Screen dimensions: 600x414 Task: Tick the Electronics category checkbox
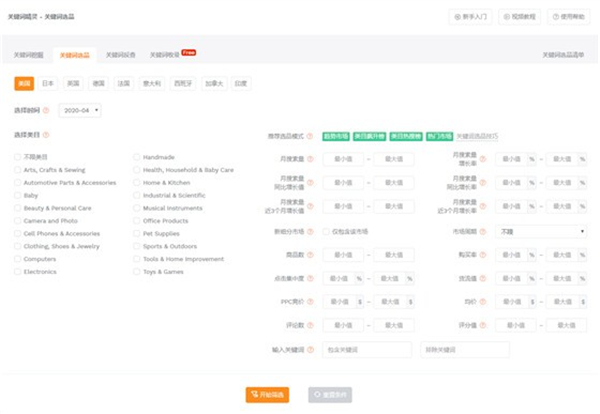[x=17, y=271]
